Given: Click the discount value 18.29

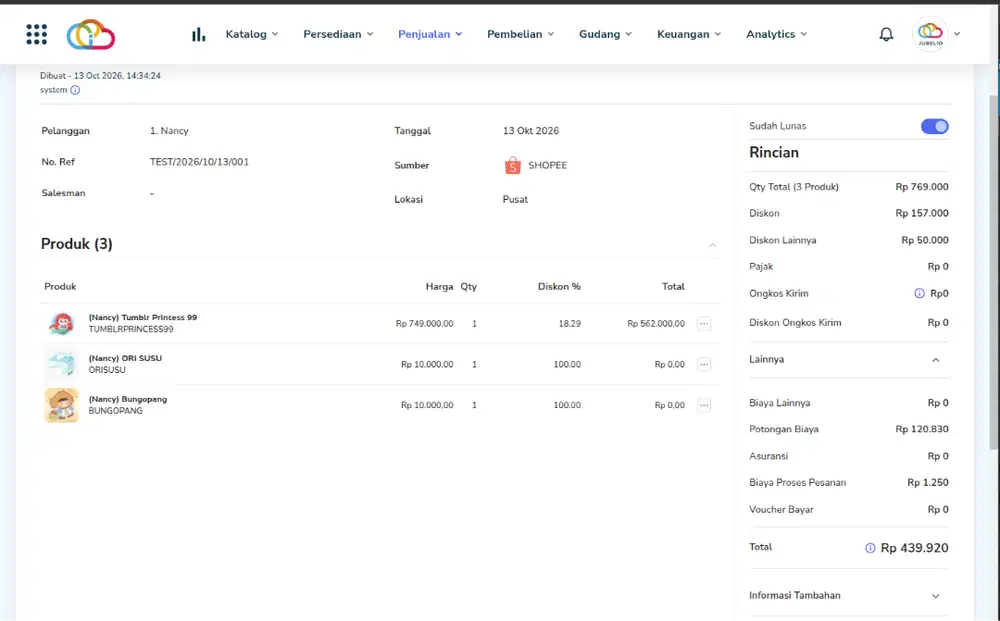Looking at the screenshot, I should point(570,324).
